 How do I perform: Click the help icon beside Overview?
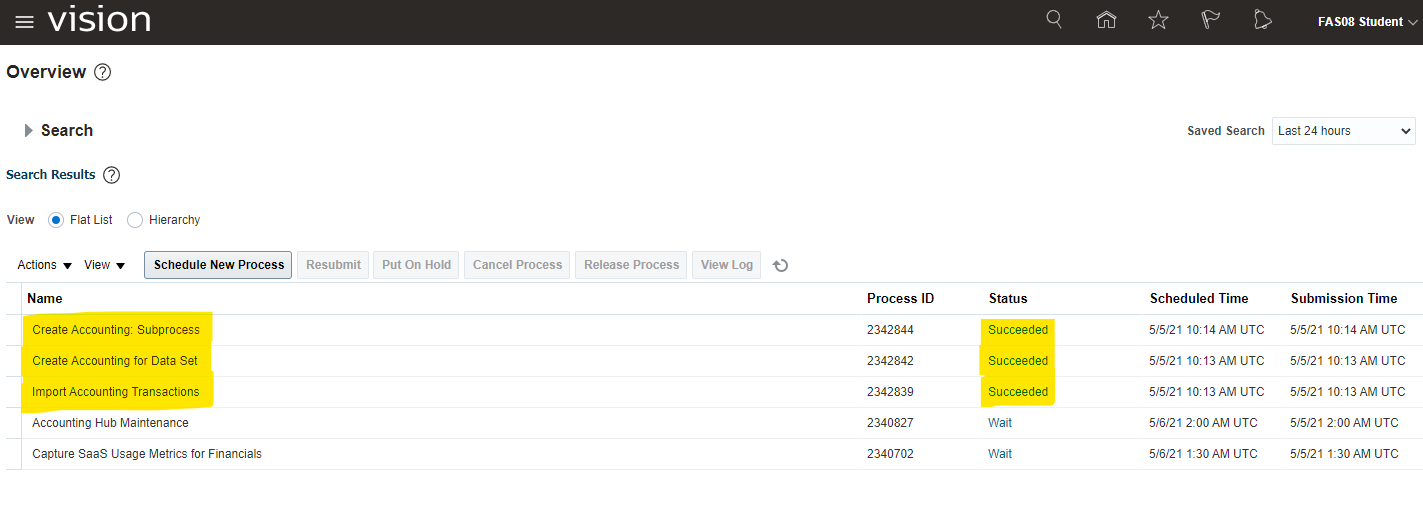coord(102,72)
